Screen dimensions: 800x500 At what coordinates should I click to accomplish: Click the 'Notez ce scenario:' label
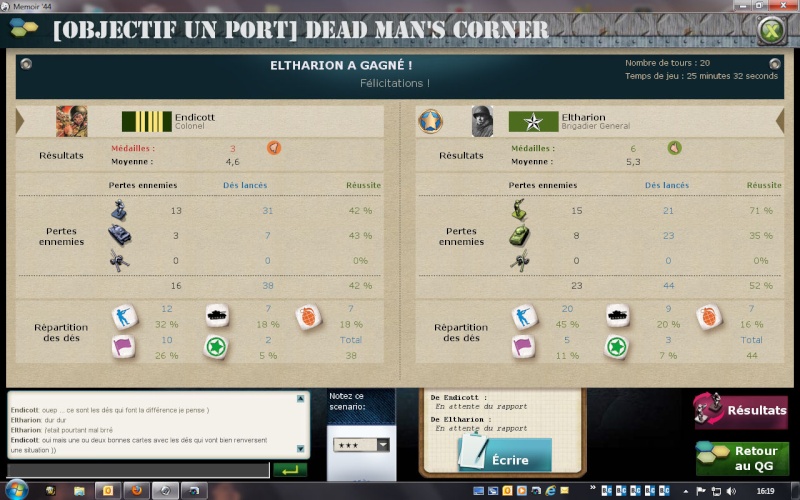[347, 401]
